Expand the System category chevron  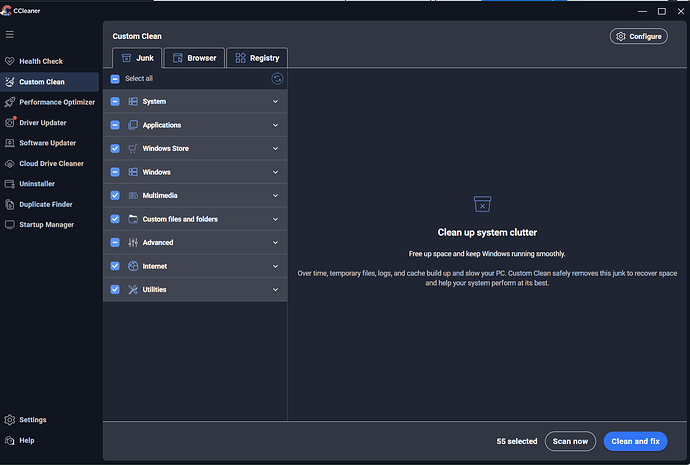point(275,102)
